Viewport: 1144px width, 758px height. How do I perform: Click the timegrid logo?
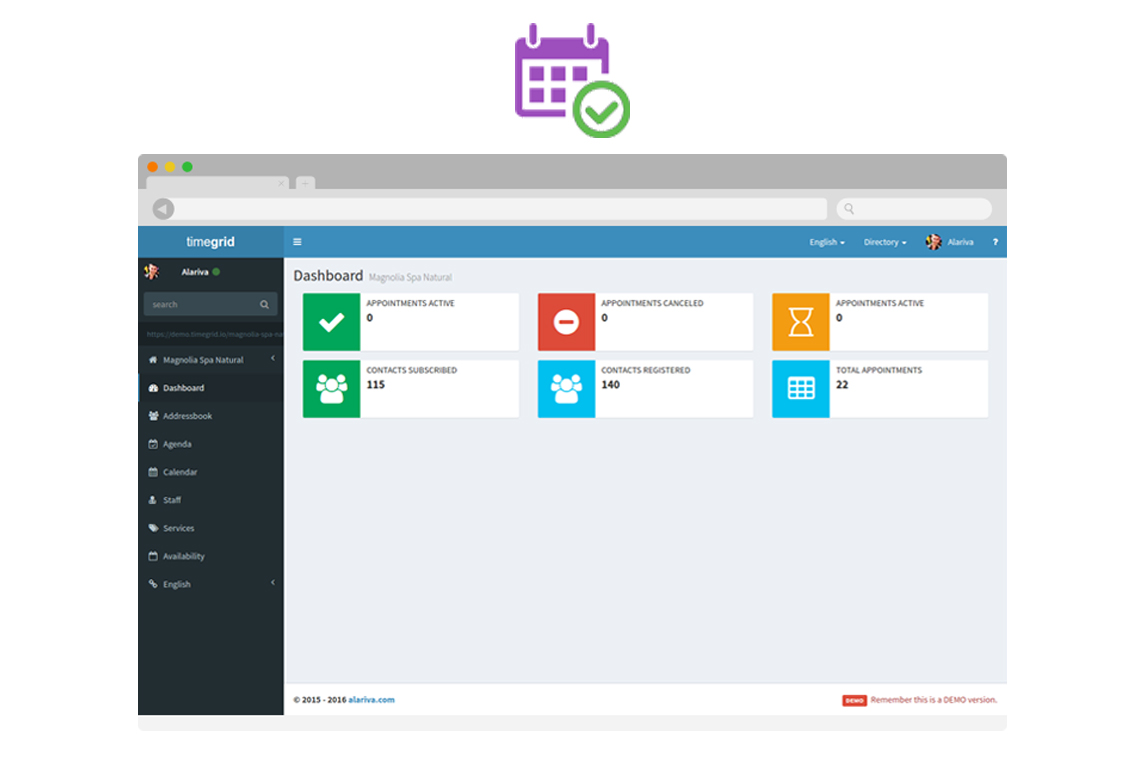(210, 241)
